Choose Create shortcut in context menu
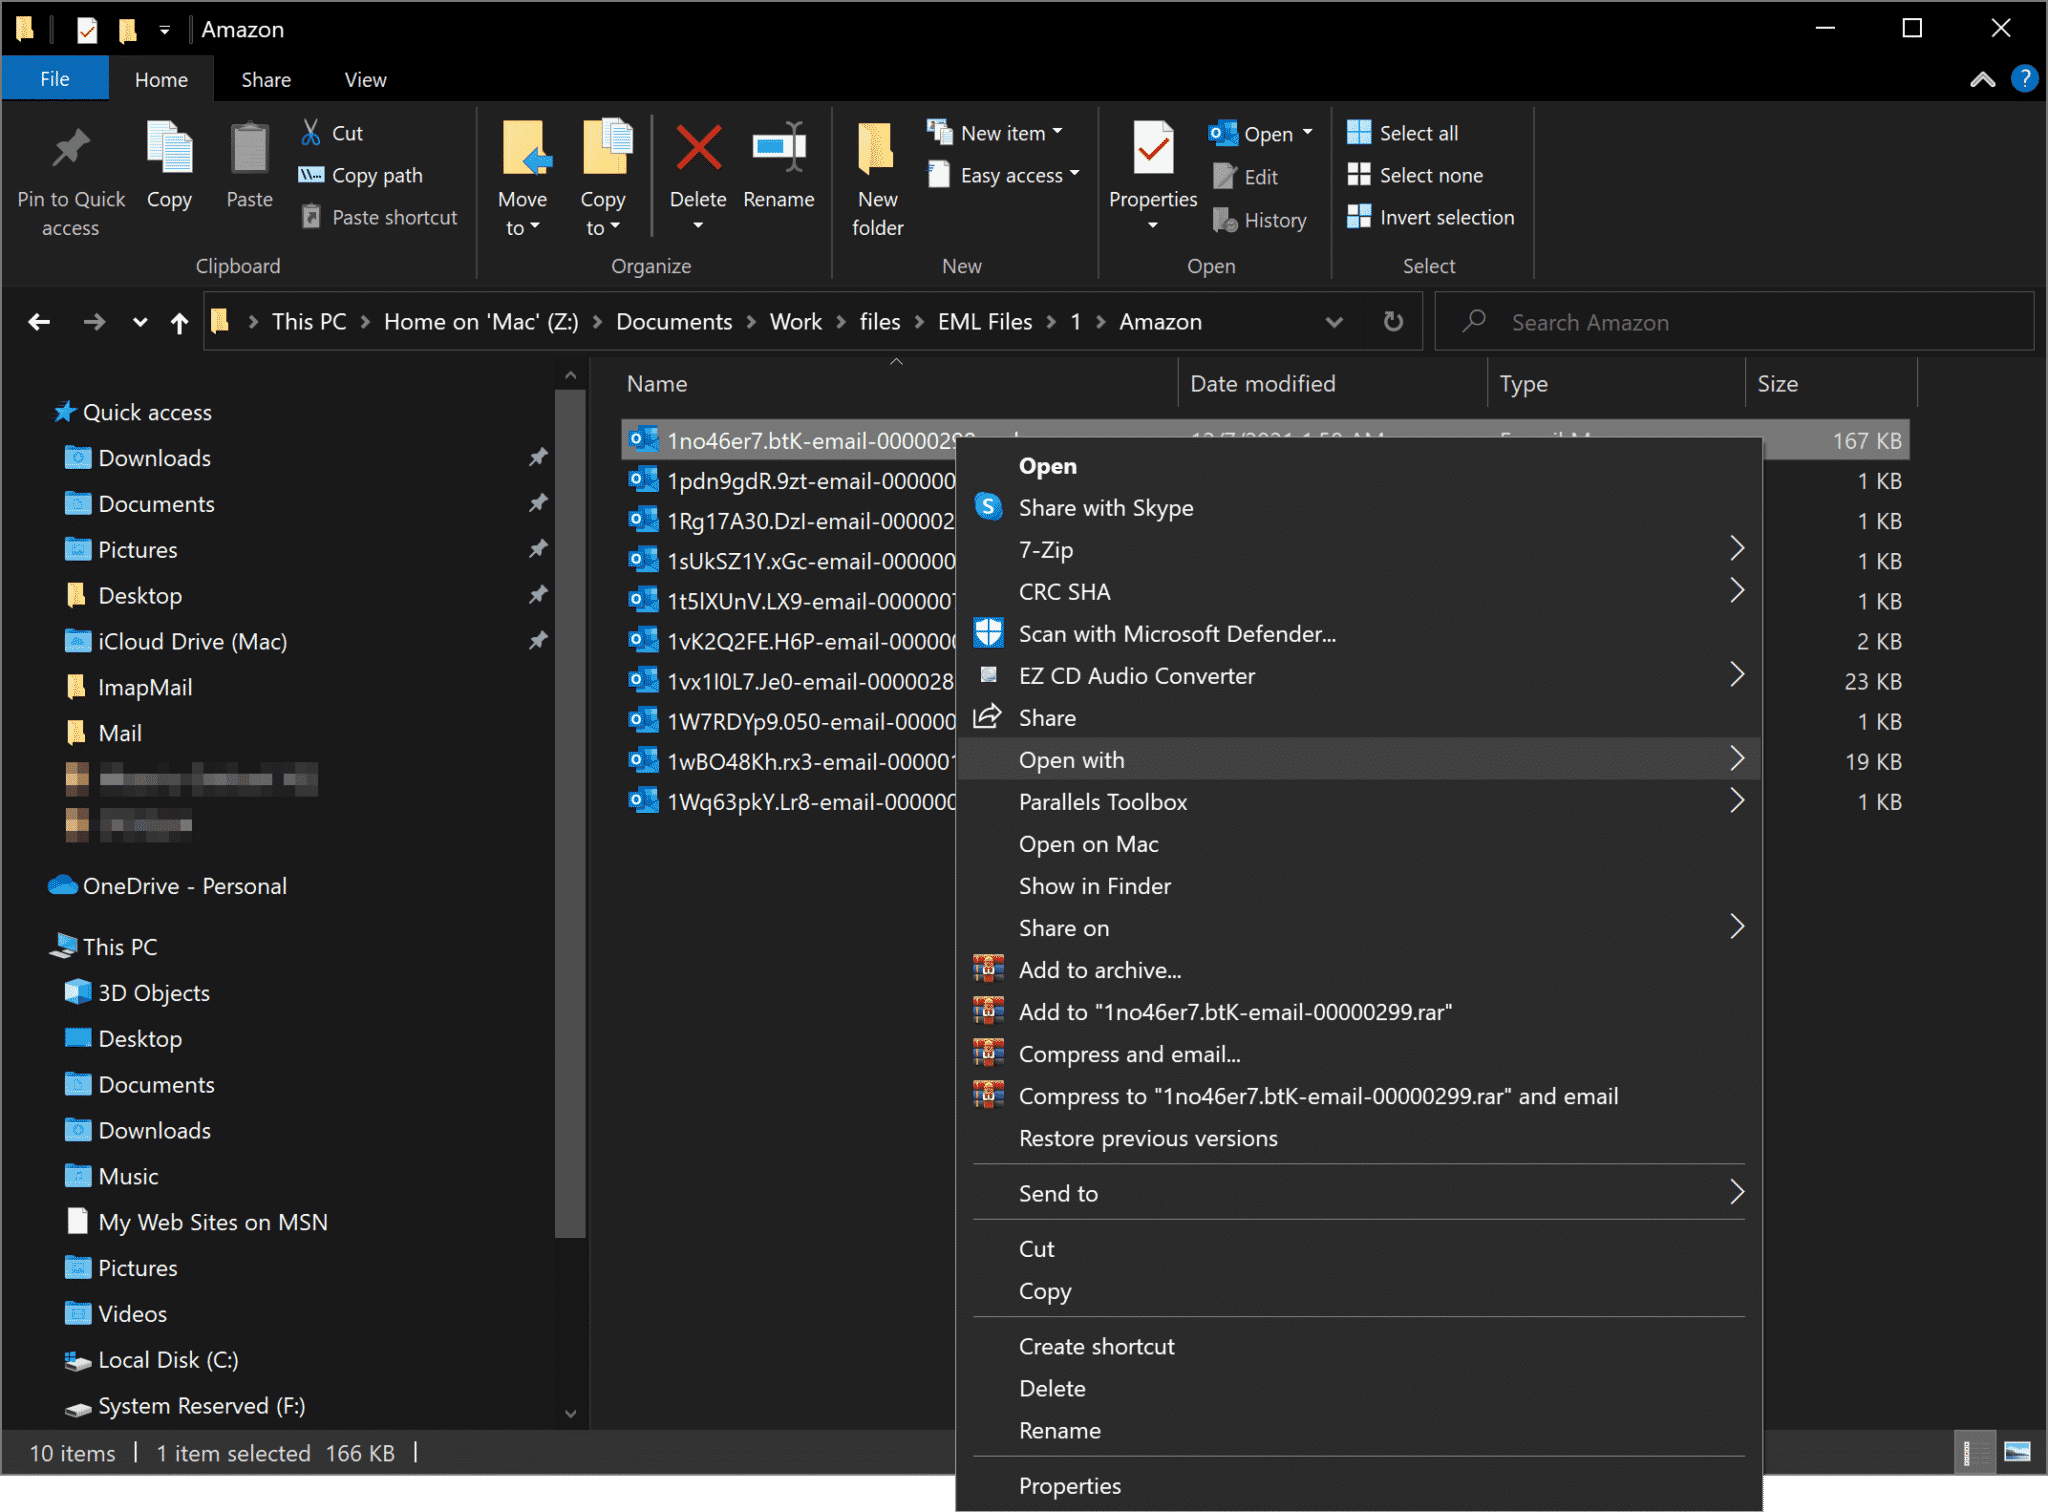 [x=1360, y=1345]
